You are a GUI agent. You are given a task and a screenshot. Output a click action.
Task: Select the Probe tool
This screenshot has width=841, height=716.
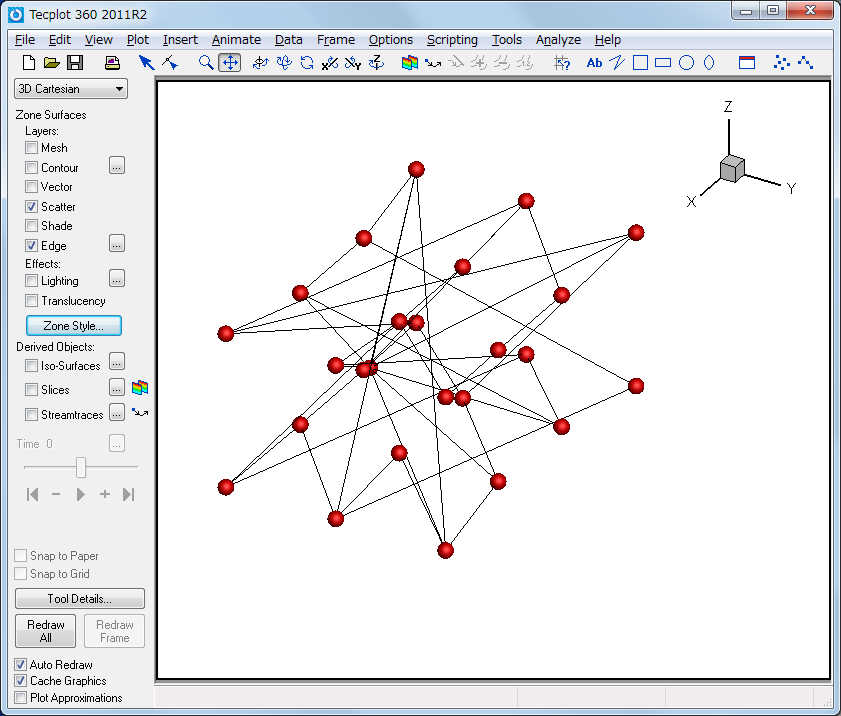(562, 63)
